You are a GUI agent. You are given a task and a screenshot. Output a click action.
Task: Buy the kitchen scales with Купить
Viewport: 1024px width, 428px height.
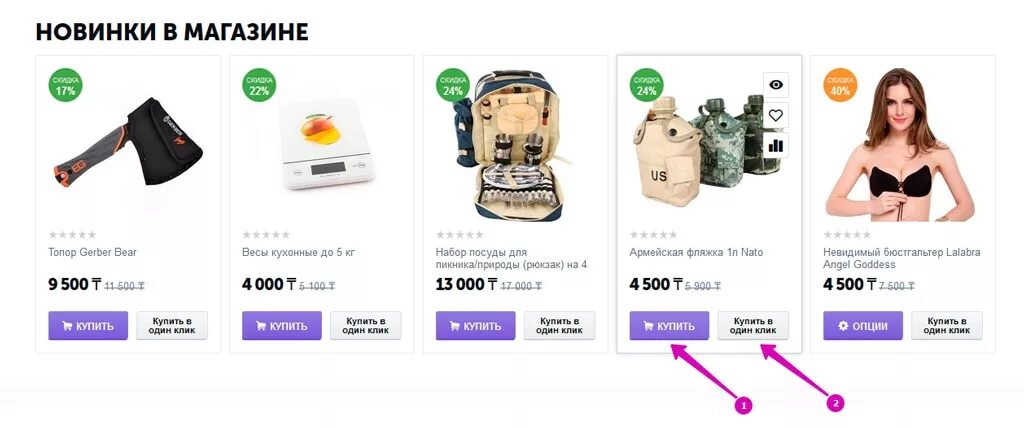[282, 325]
